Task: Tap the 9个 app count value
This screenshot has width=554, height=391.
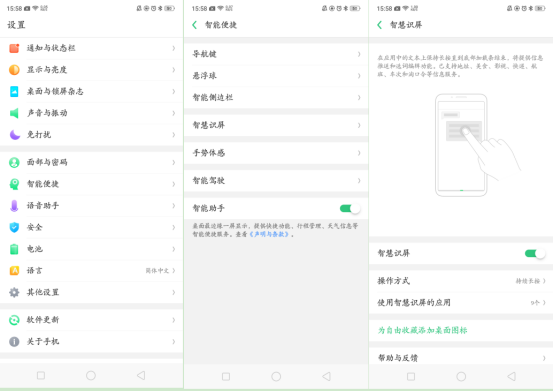Action: 535,303
